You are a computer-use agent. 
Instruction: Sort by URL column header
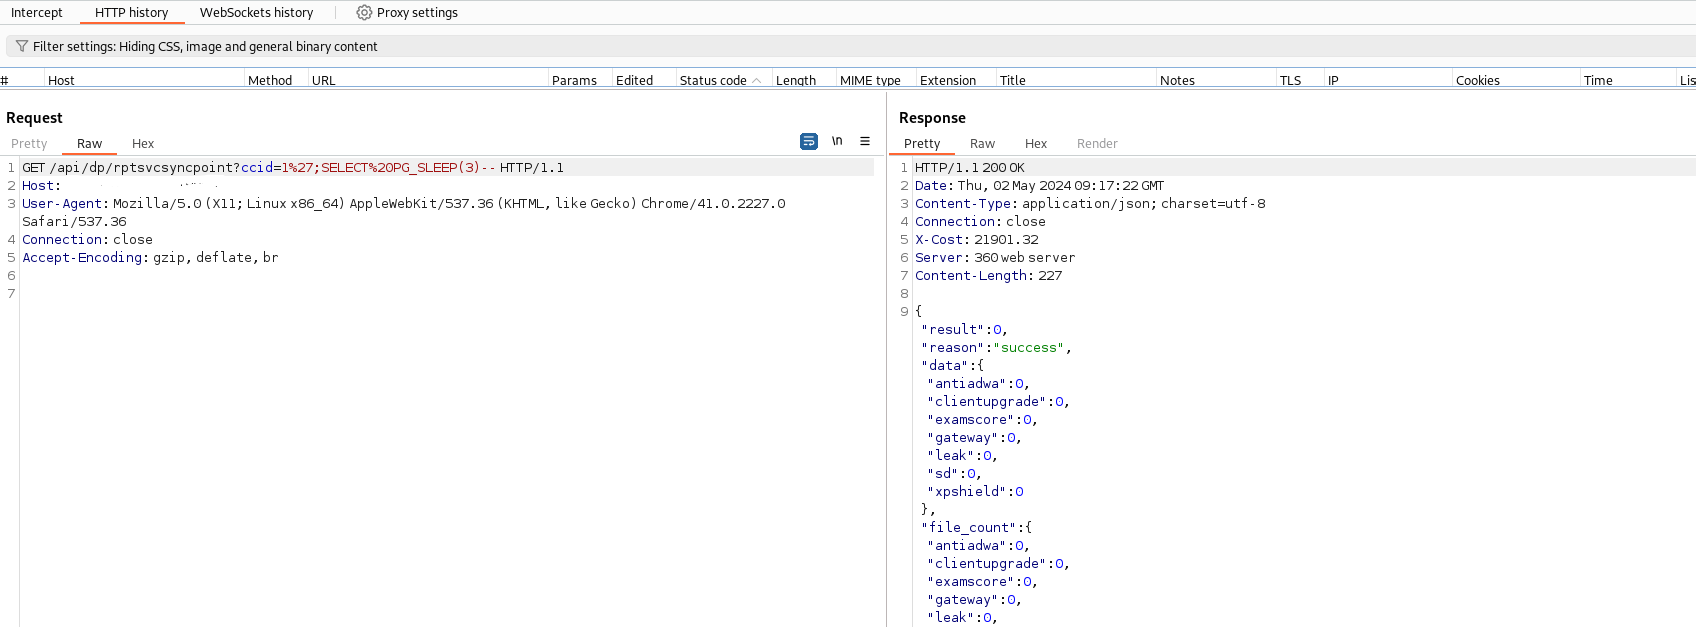323,80
